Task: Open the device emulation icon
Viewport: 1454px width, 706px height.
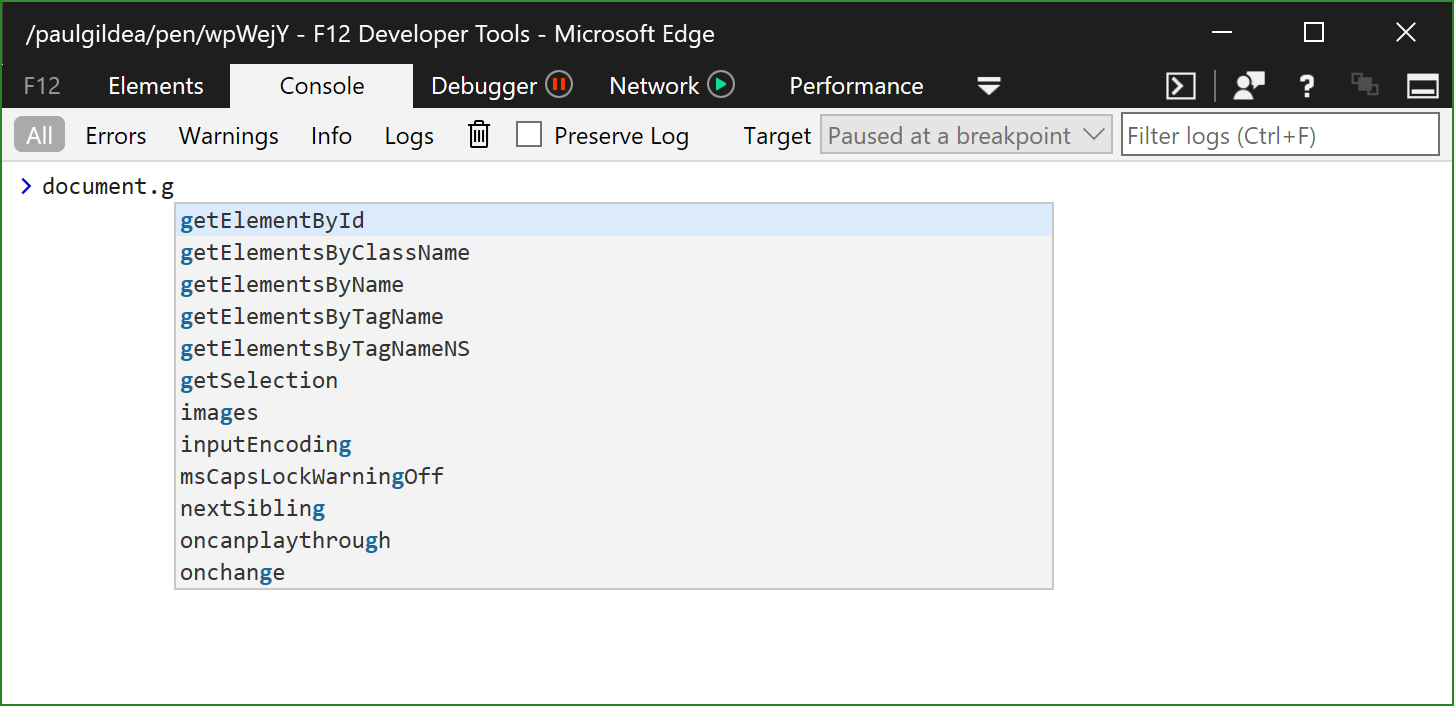Action: [1364, 86]
